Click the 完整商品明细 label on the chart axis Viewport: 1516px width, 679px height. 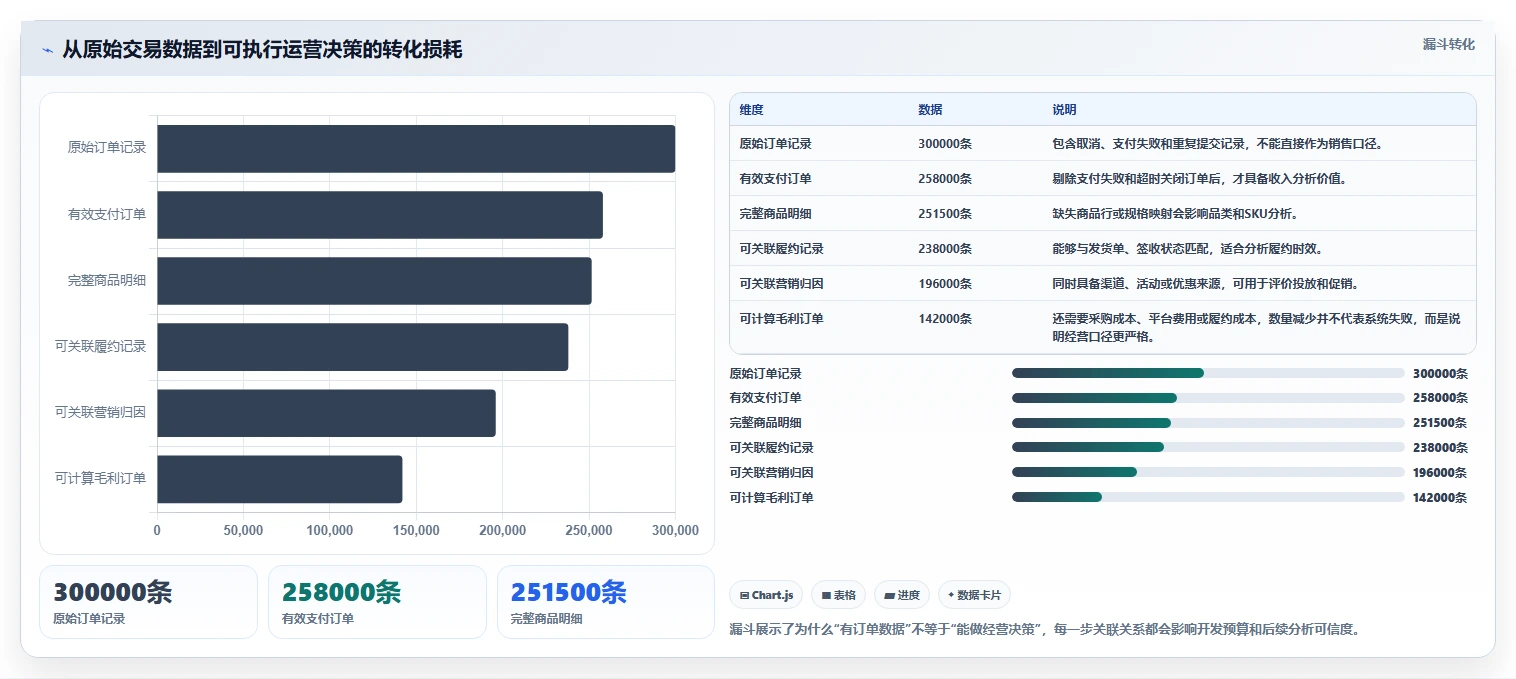point(107,280)
